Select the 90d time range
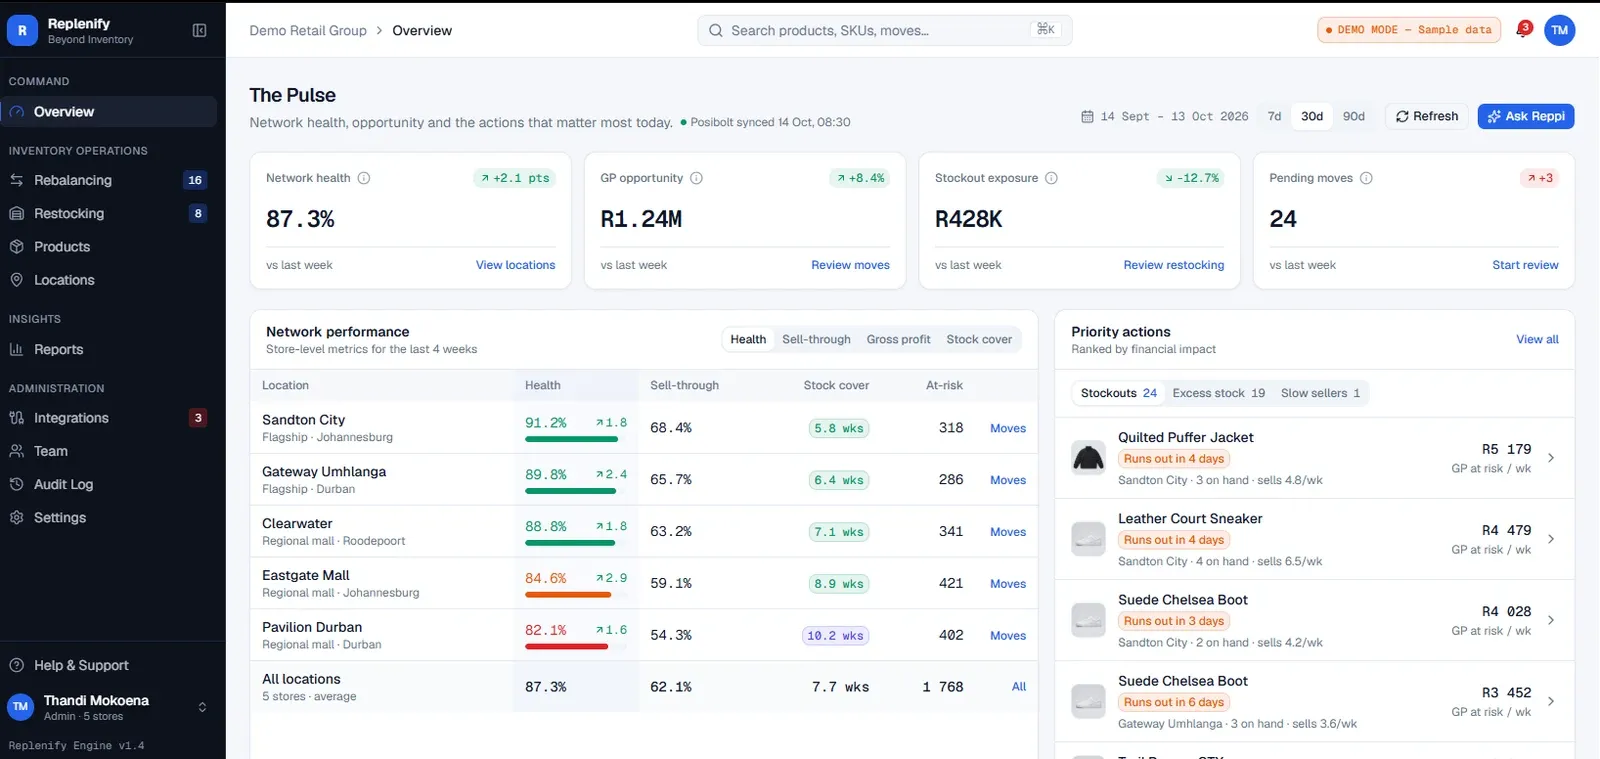The height and width of the screenshot is (759, 1600). pos(1354,116)
